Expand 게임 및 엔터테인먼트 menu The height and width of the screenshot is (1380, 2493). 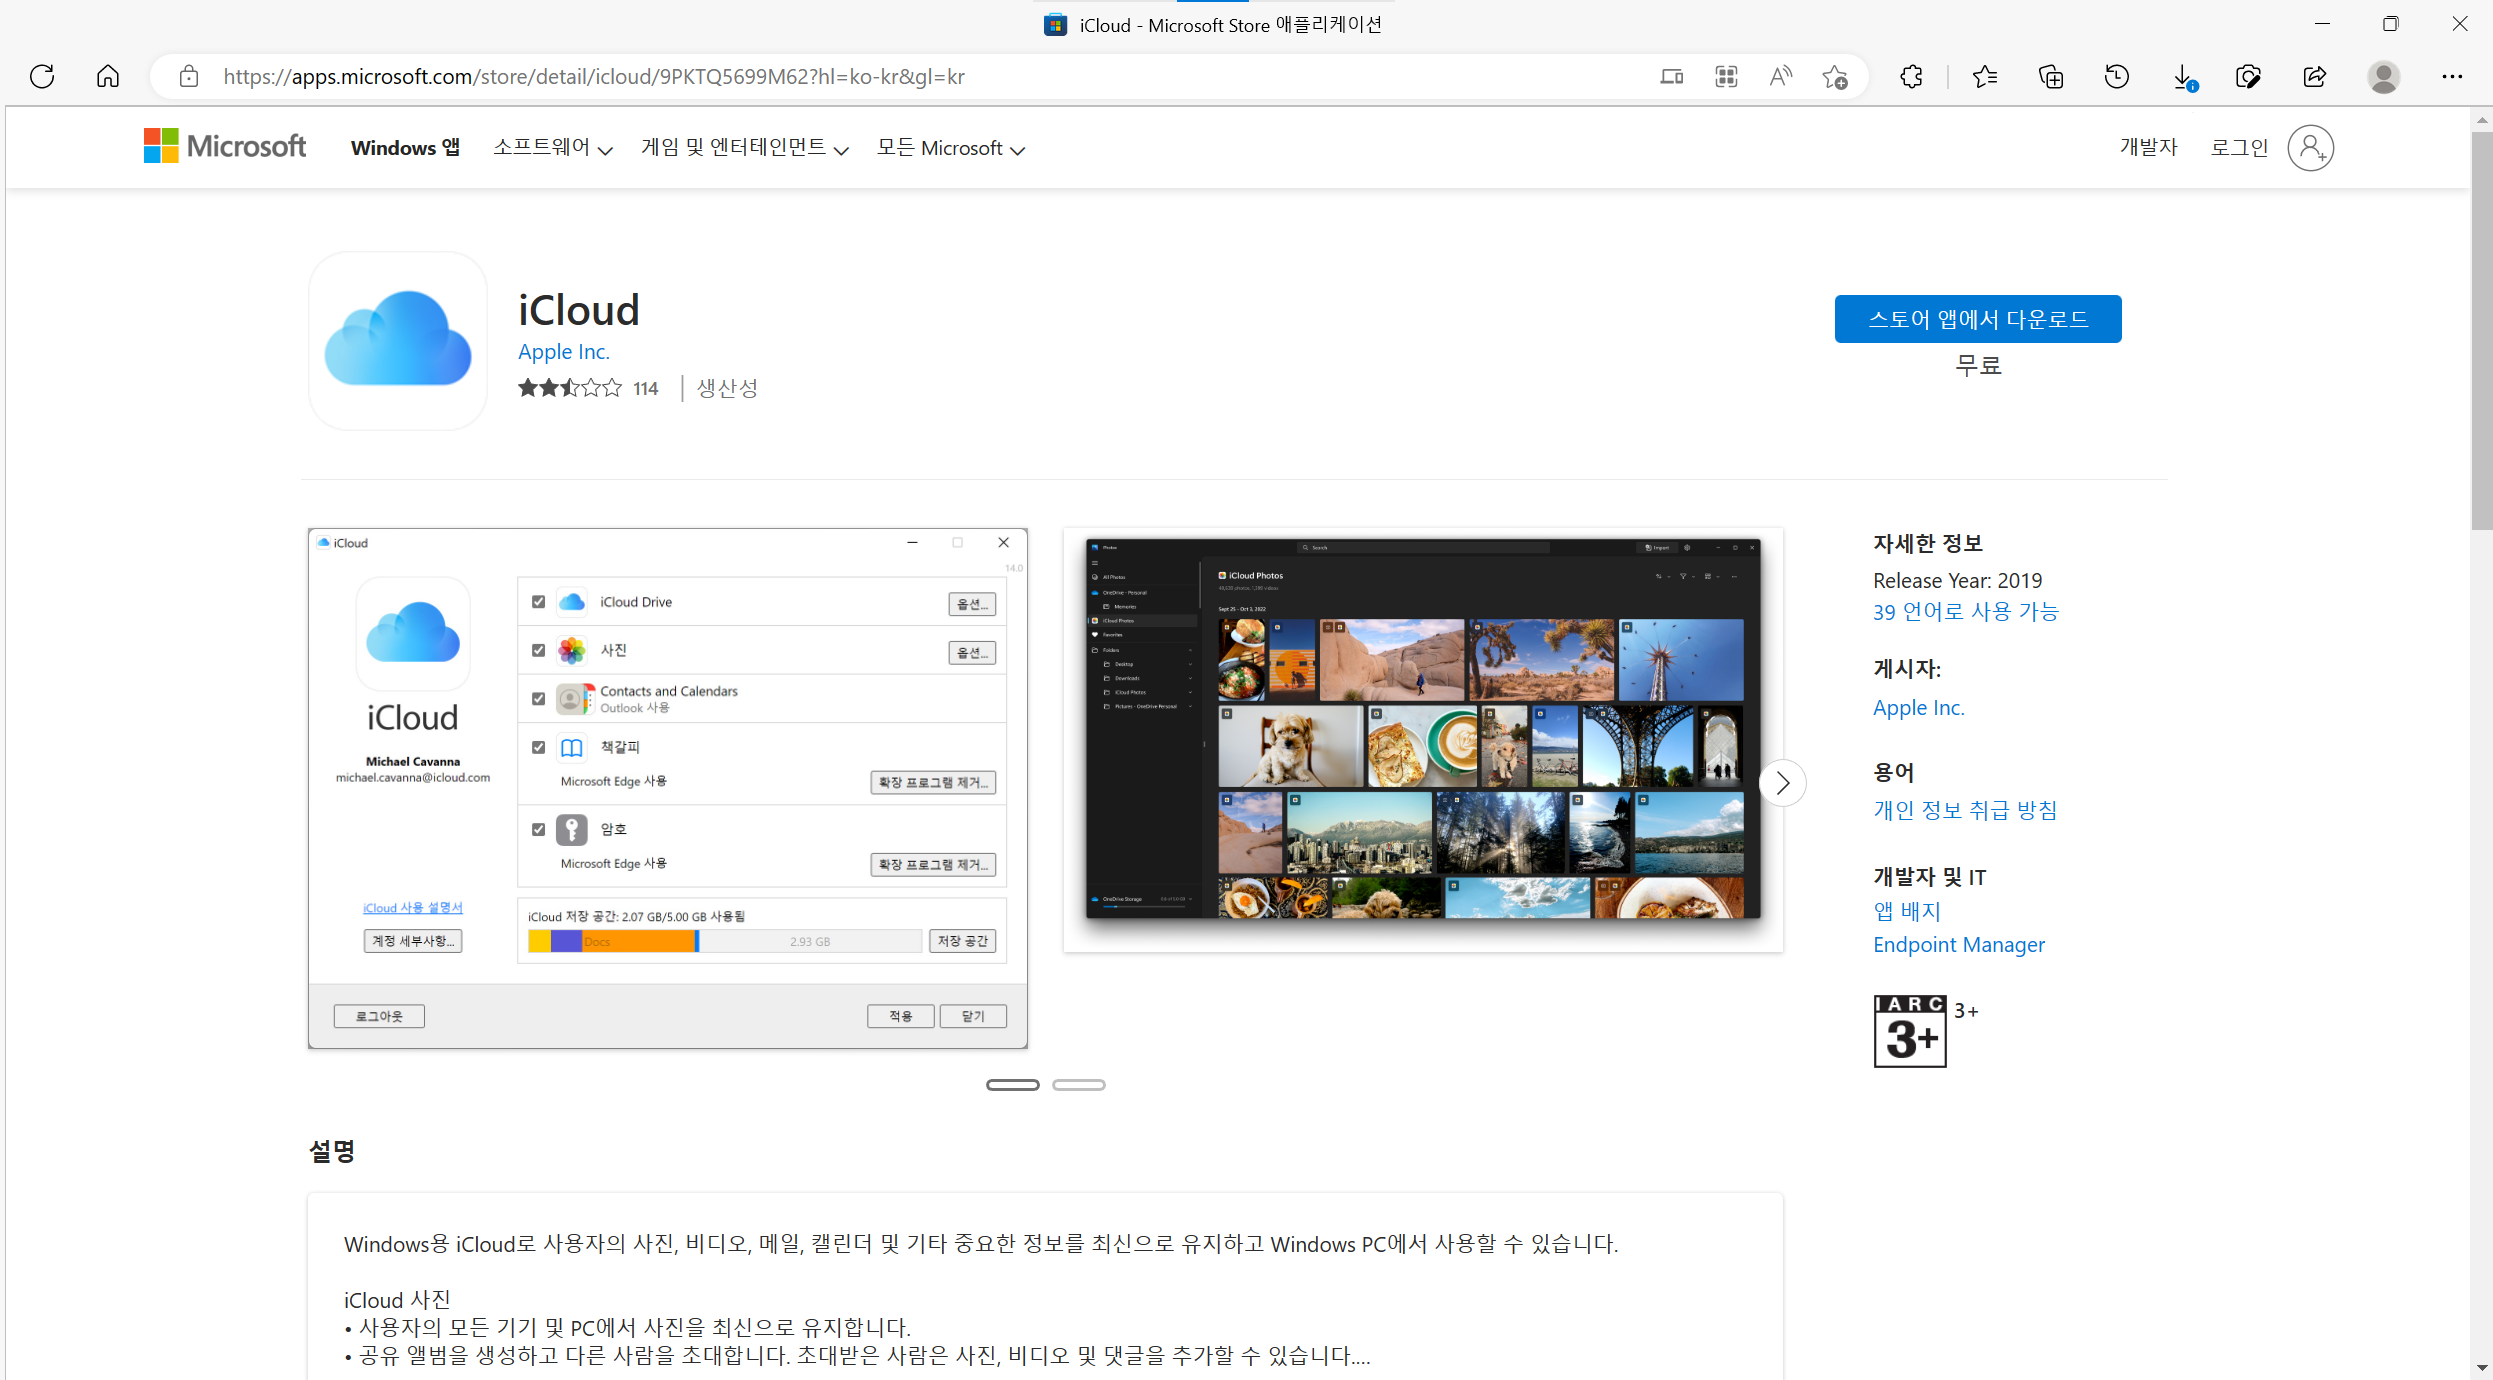pos(744,148)
